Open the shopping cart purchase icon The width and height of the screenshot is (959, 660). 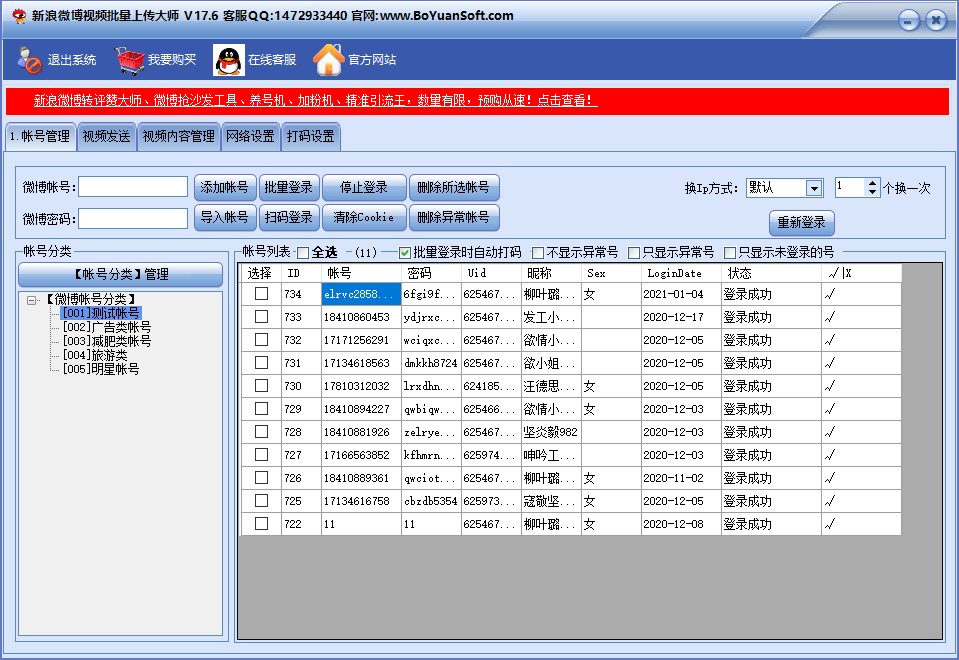click(x=130, y=60)
